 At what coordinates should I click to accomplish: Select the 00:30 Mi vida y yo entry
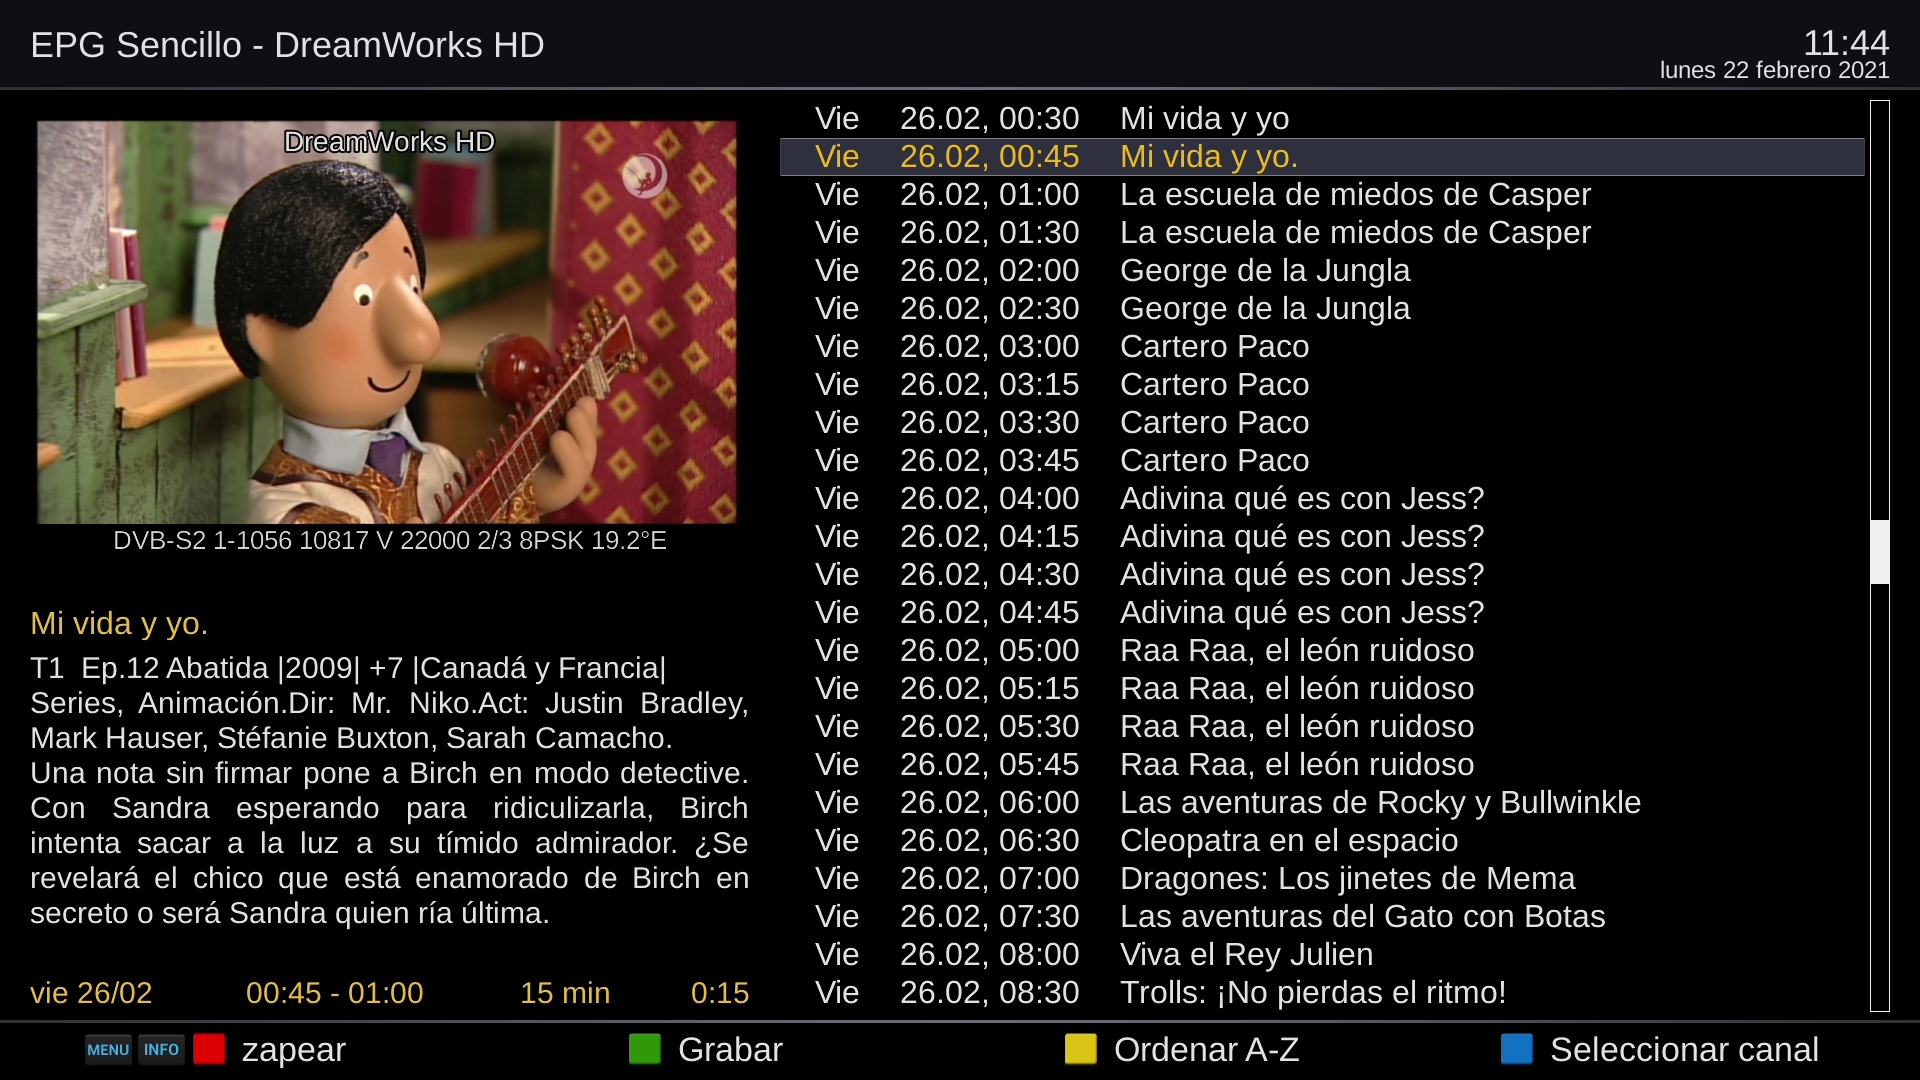[x=1322, y=119]
